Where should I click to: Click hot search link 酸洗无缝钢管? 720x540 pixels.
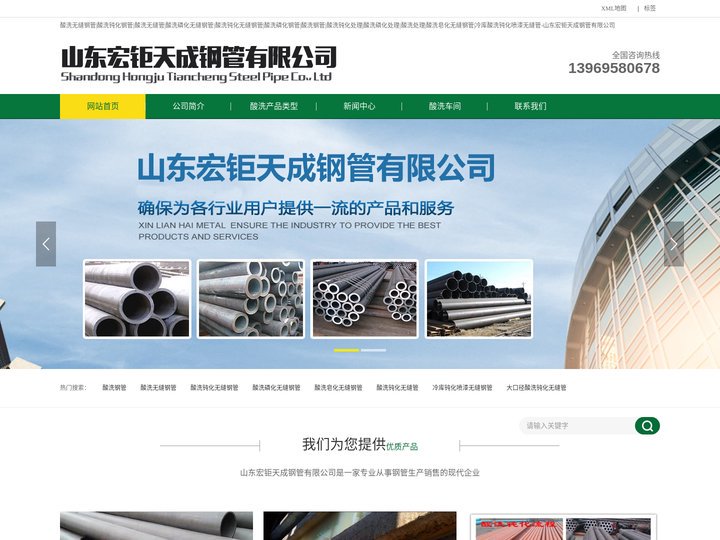pyautogui.click(x=158, y=388)
